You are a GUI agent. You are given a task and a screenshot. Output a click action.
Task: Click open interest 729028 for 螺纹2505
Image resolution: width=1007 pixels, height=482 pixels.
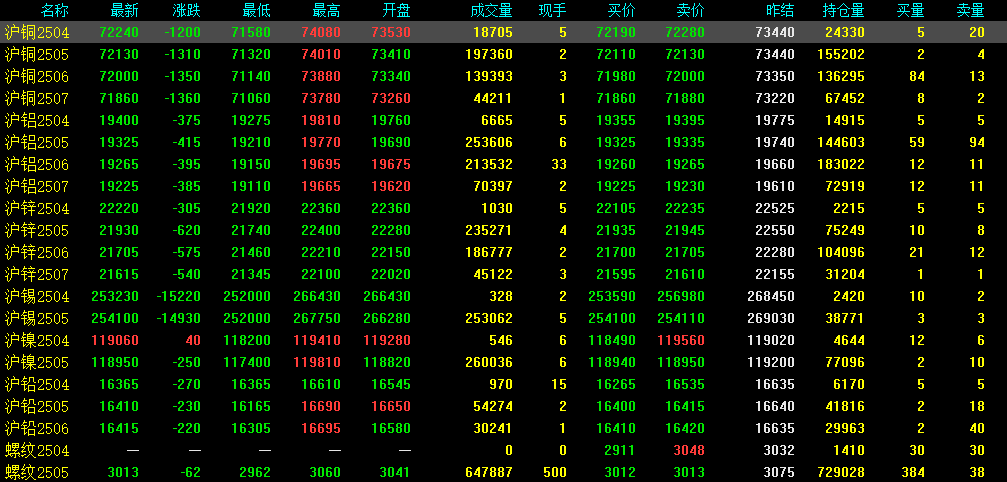(x=841, y=473)
